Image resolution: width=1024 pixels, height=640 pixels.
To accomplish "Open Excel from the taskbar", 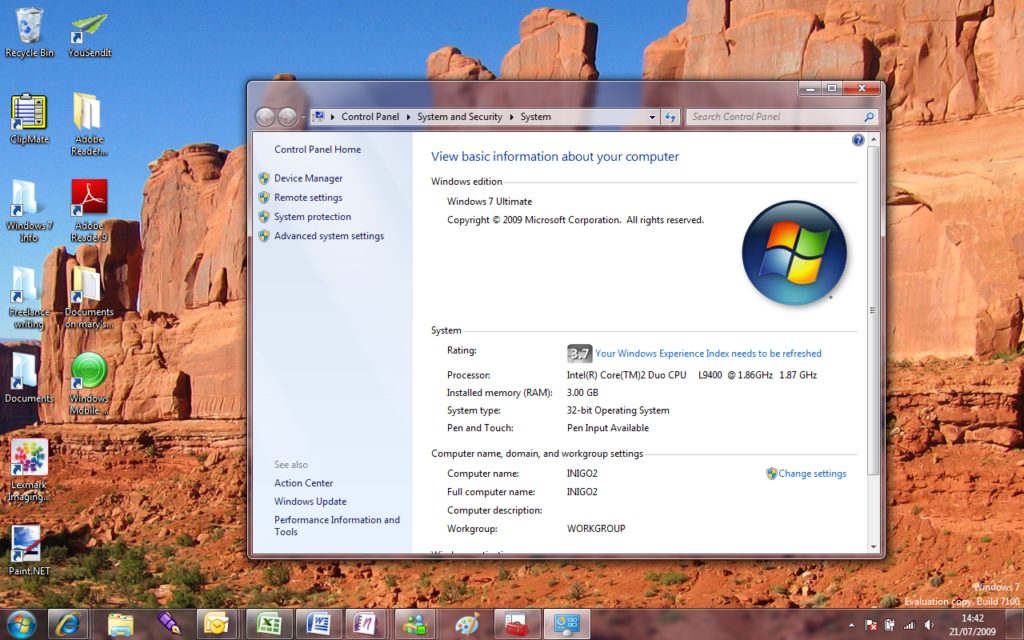I will (x=268, y=624).
